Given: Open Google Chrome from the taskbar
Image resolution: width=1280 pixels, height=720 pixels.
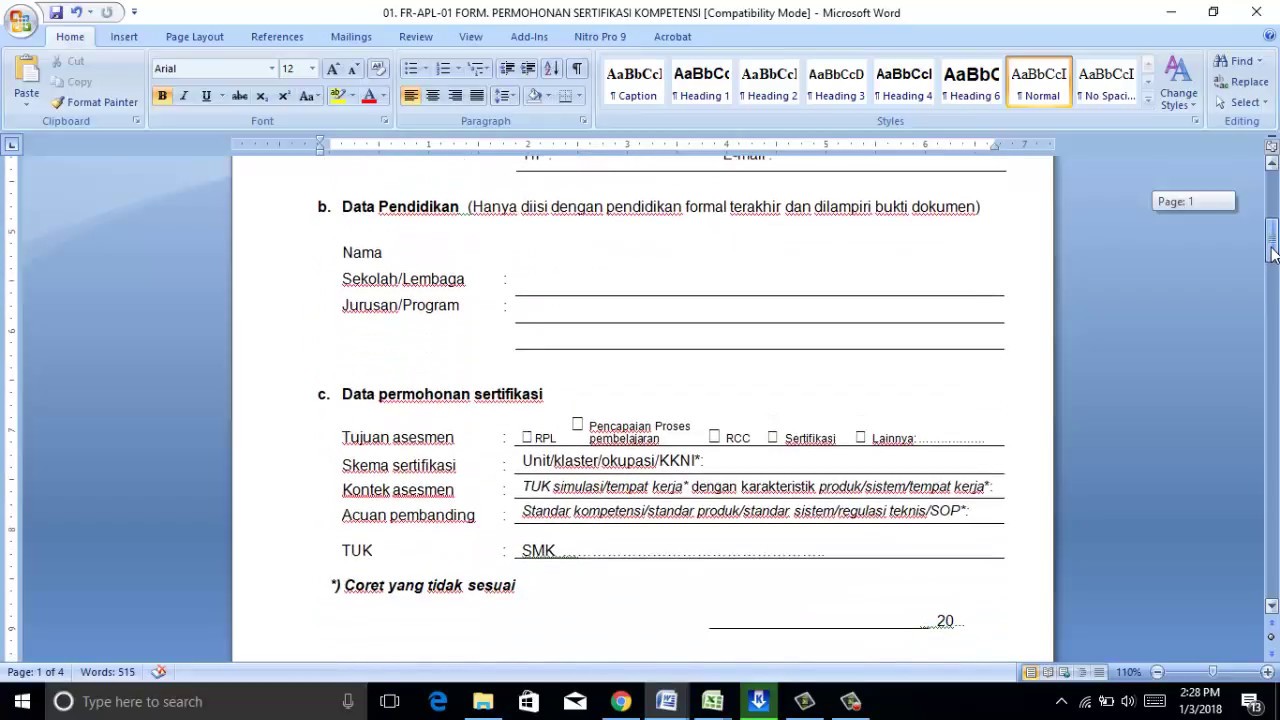Looking at the screenshot, I should pos(621,702).
